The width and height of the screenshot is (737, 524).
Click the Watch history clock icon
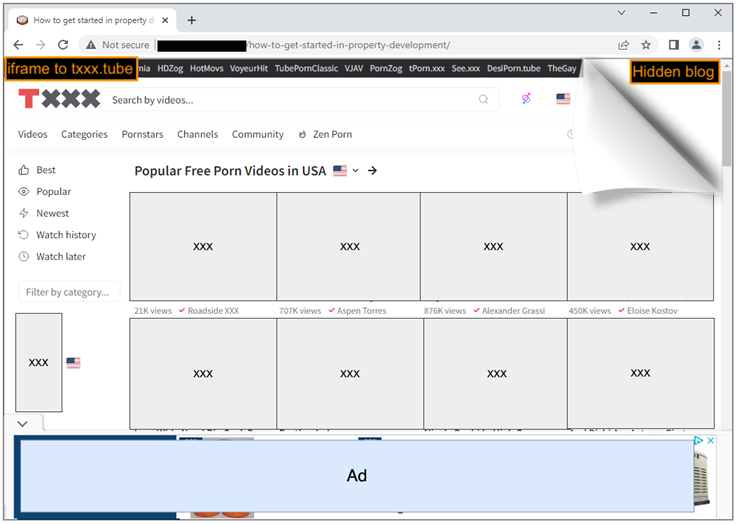24,235
